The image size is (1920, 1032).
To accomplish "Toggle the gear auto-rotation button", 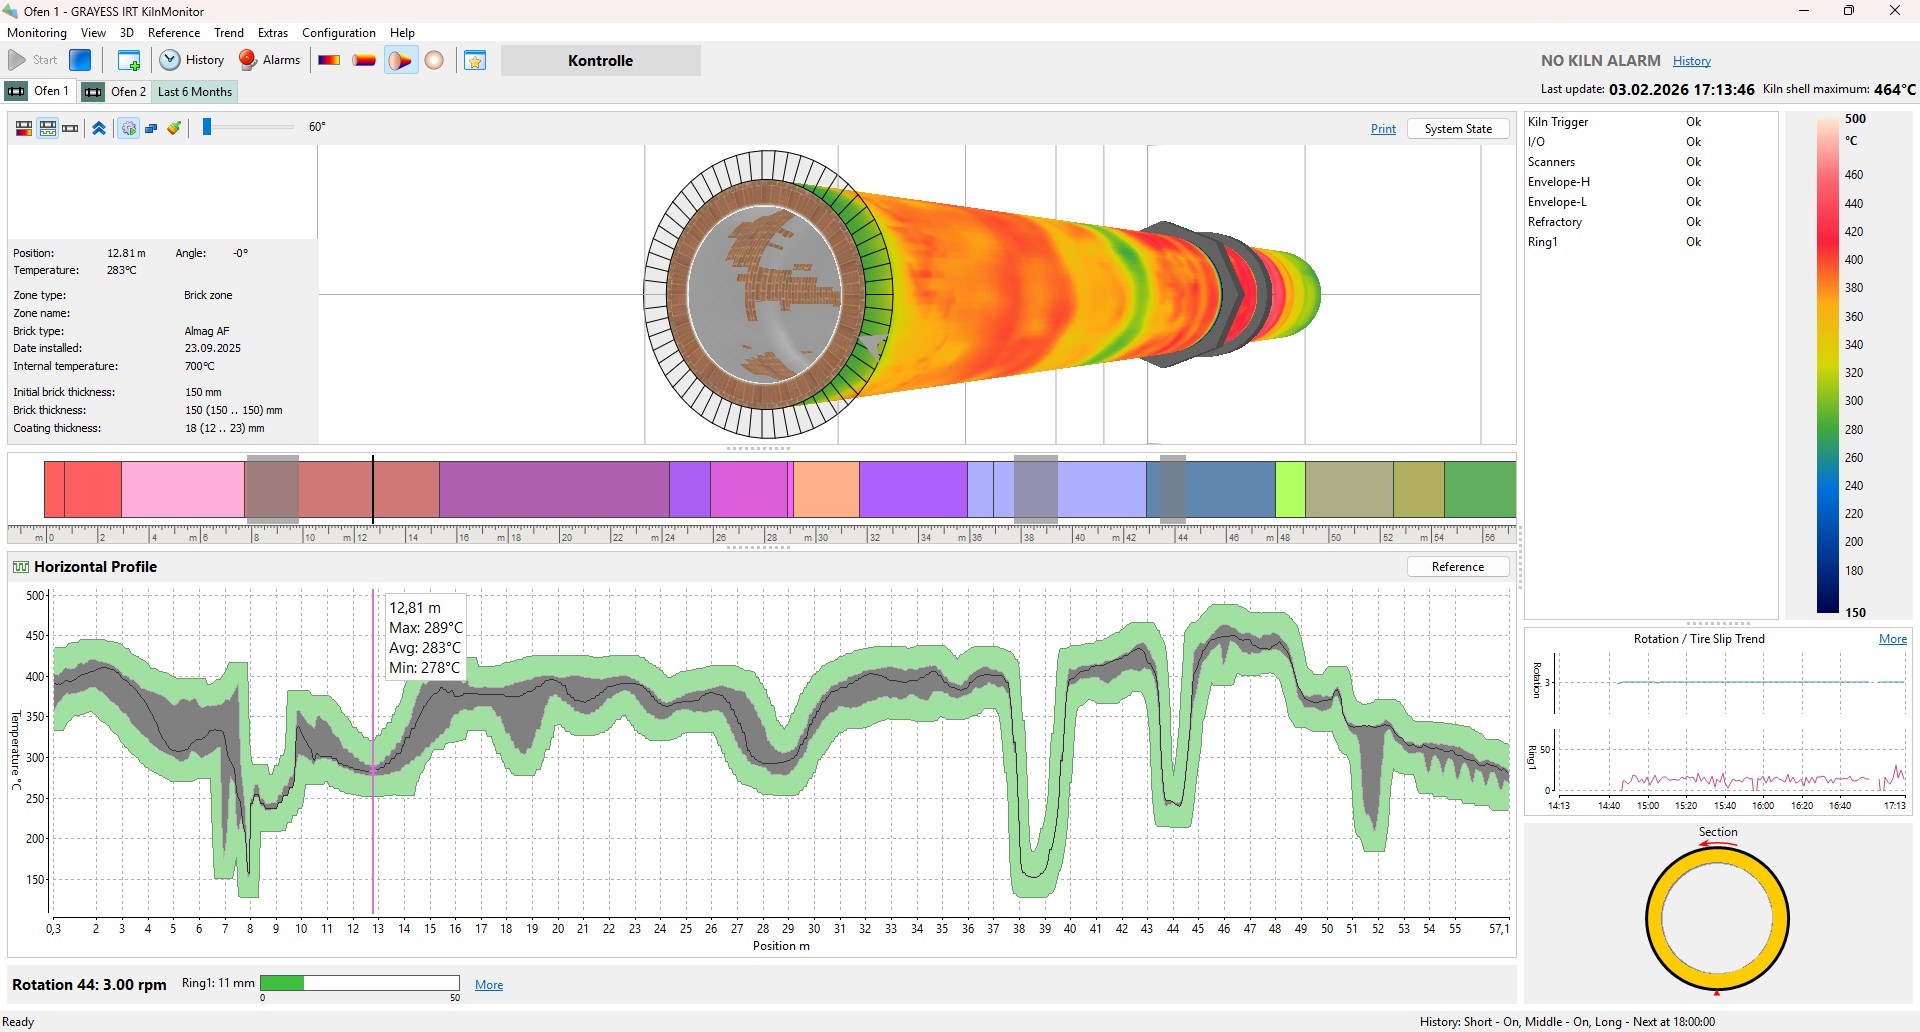I will [x=128, y=128].
